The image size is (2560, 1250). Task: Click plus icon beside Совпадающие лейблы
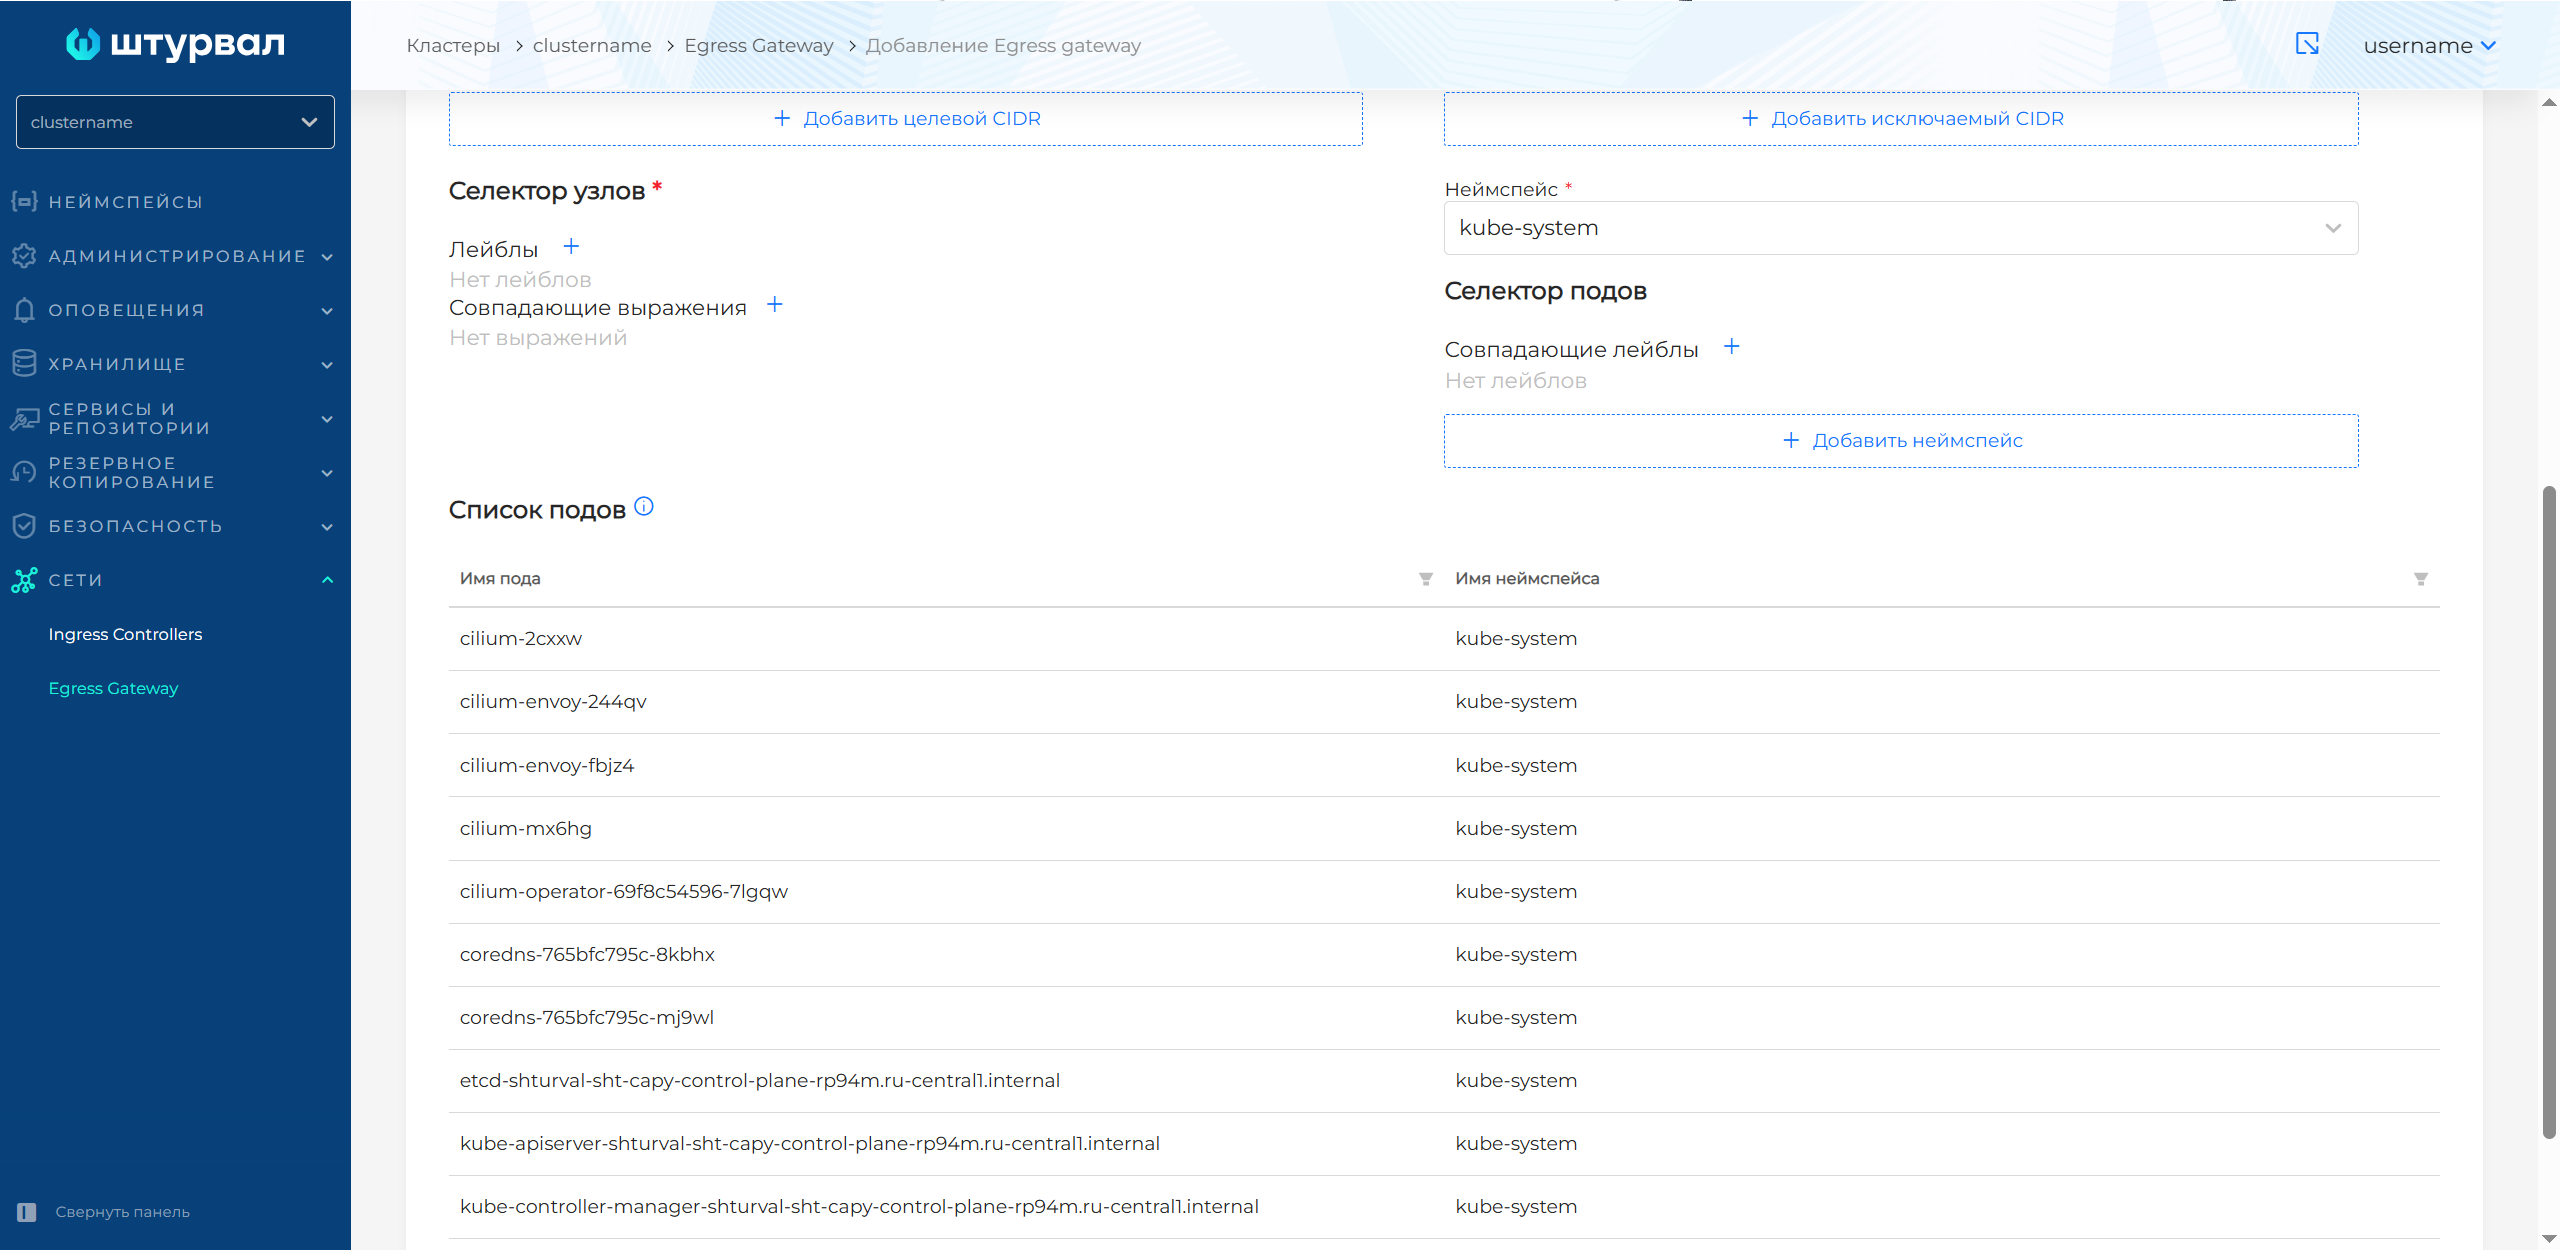point(1732,347)
